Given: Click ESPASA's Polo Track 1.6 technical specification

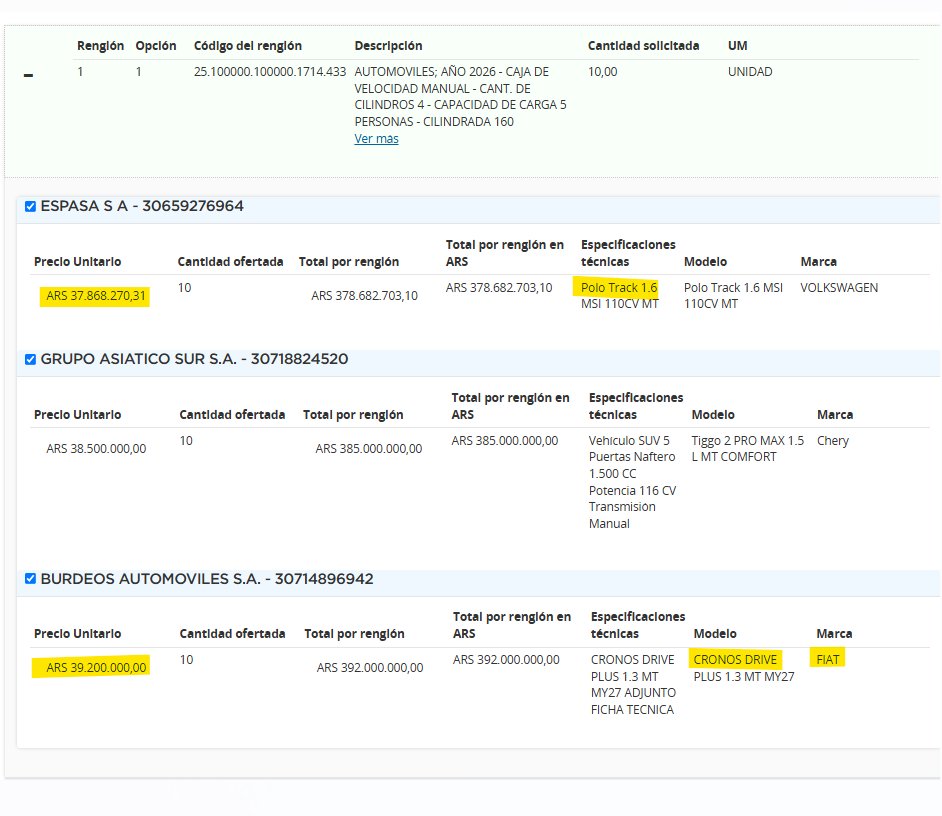Looking at the screenshot, I should (619, 296).
